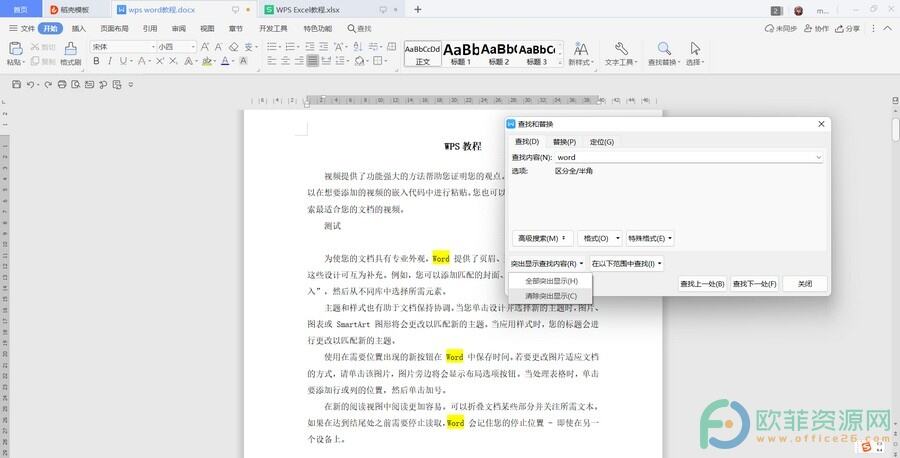900x458 pixels.
Task: Click the Find Next (F) button
Action: [x=754, y=284]
